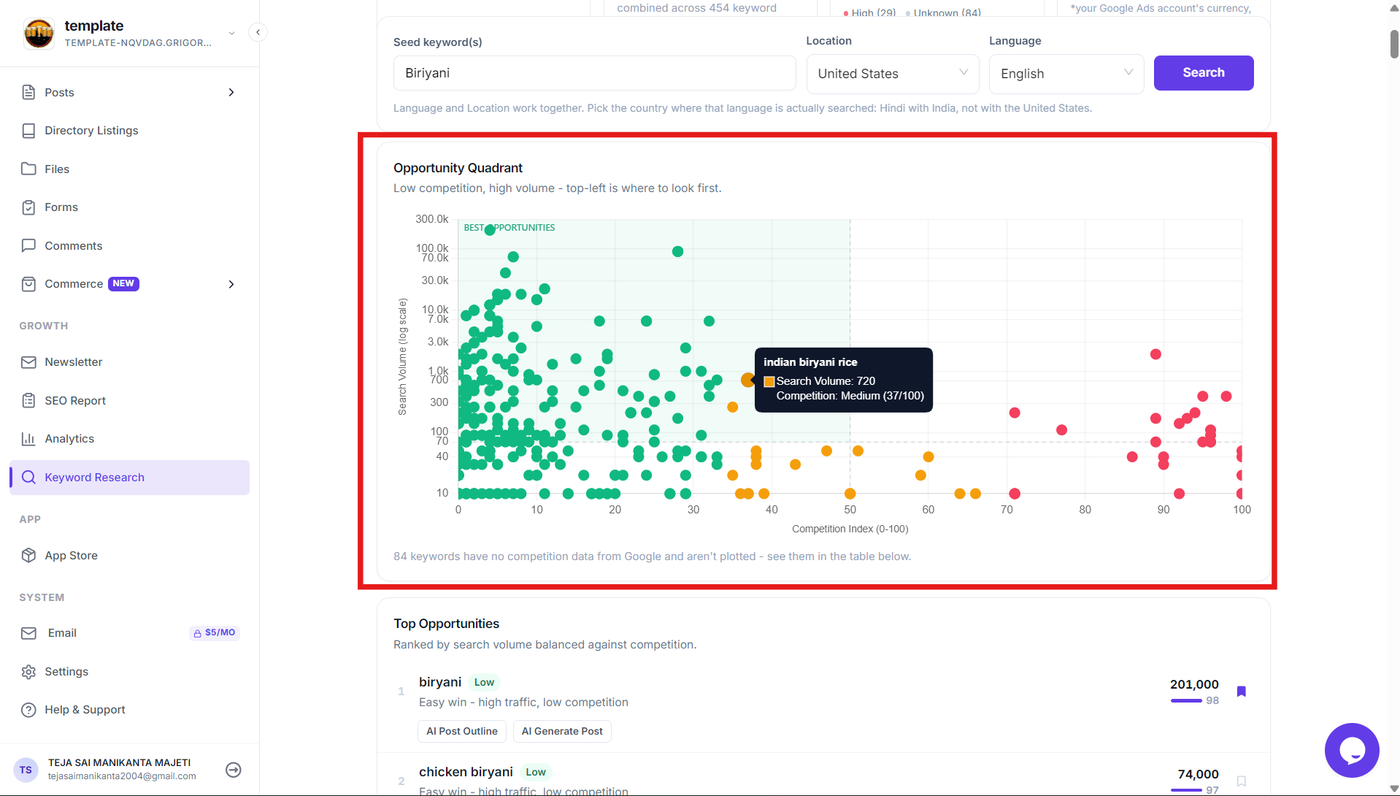The height and width of the screenshot is (796, 1400).
Task: Open the chat support bubble
Action: 1352,750
